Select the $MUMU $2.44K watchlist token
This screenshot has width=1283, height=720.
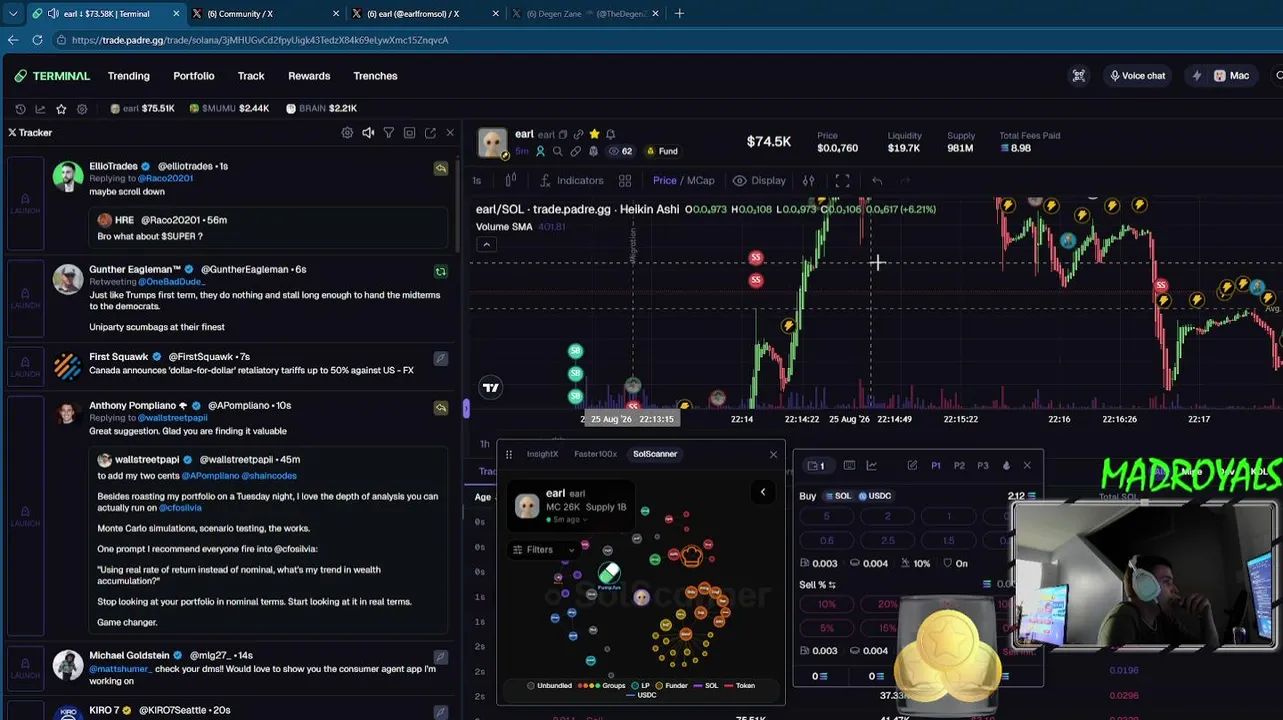click(x=228, y=109)
